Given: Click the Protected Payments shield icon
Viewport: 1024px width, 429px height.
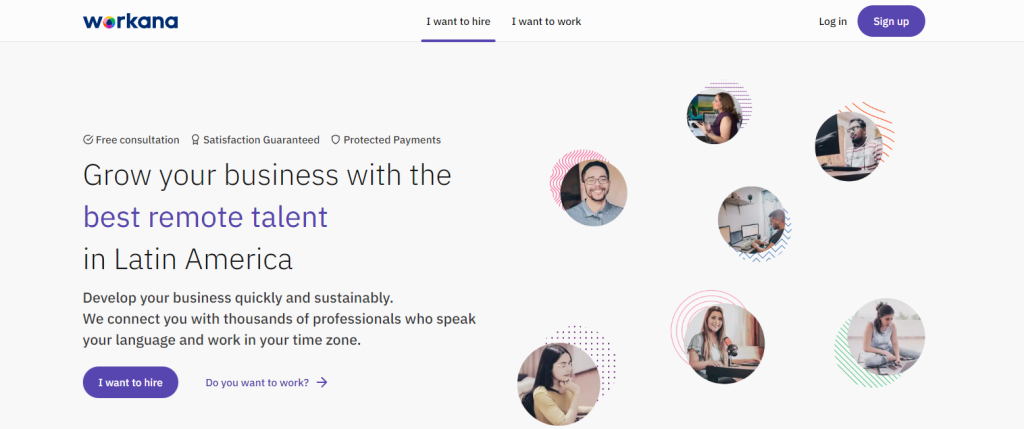Looking at the screenshot, I should [336, 140].
